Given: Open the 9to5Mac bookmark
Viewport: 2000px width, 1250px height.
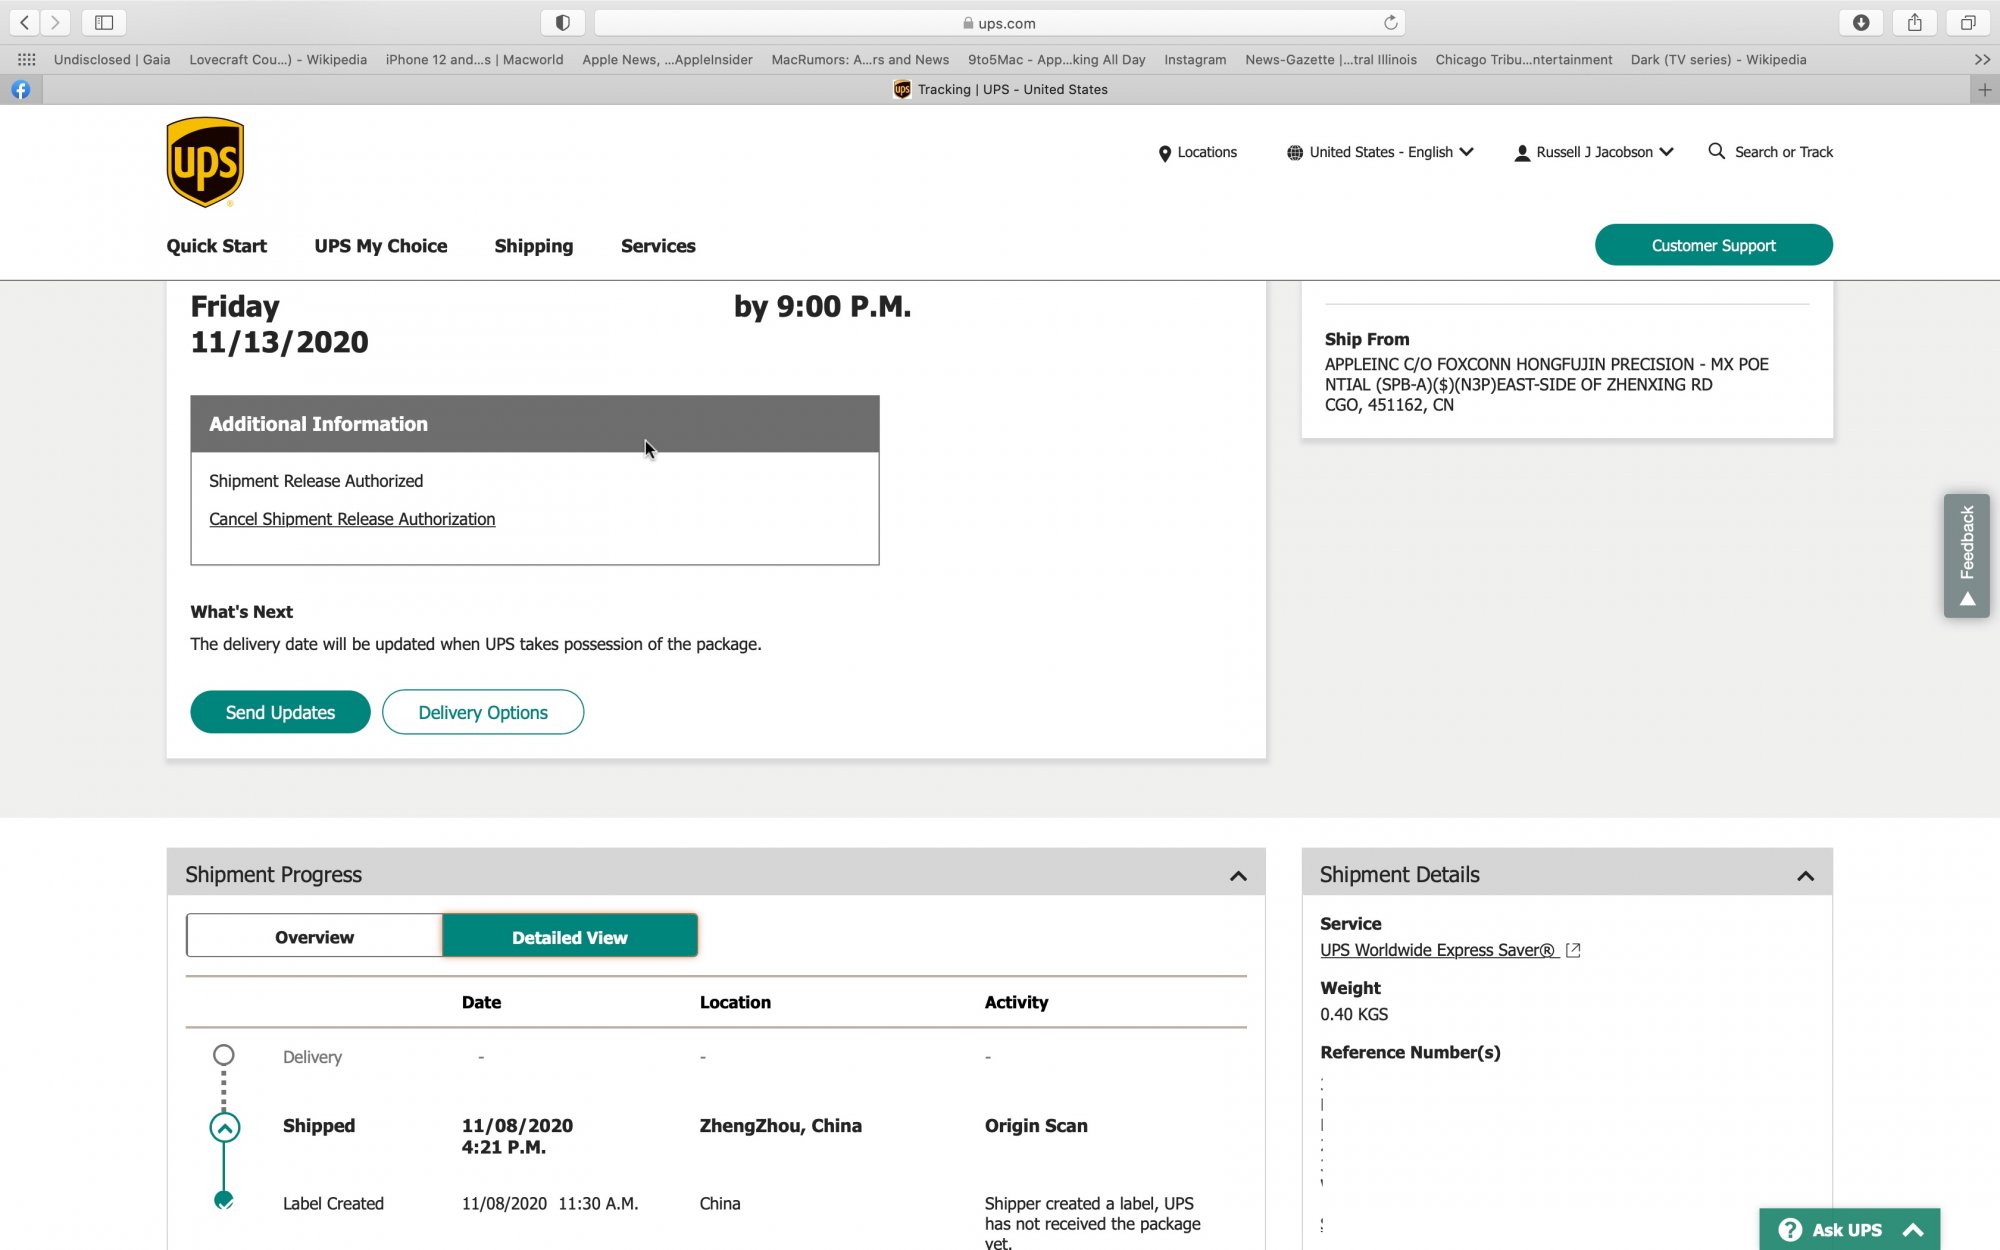Looking at the screenshot, I should pyautogui.click(x=1056, y=60).
